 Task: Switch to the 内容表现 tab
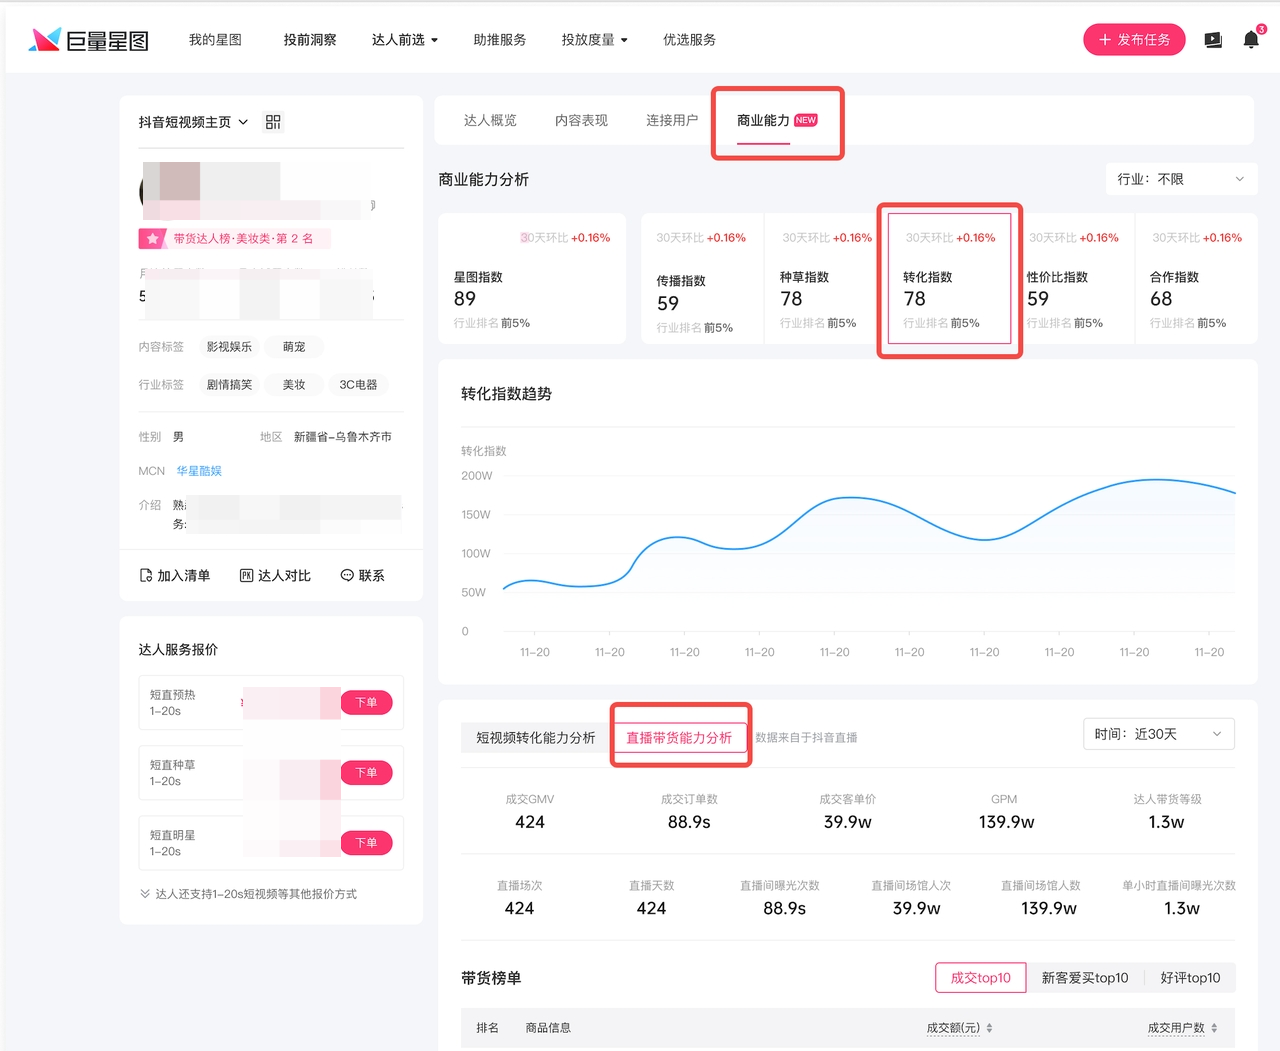tap(581, 120)
